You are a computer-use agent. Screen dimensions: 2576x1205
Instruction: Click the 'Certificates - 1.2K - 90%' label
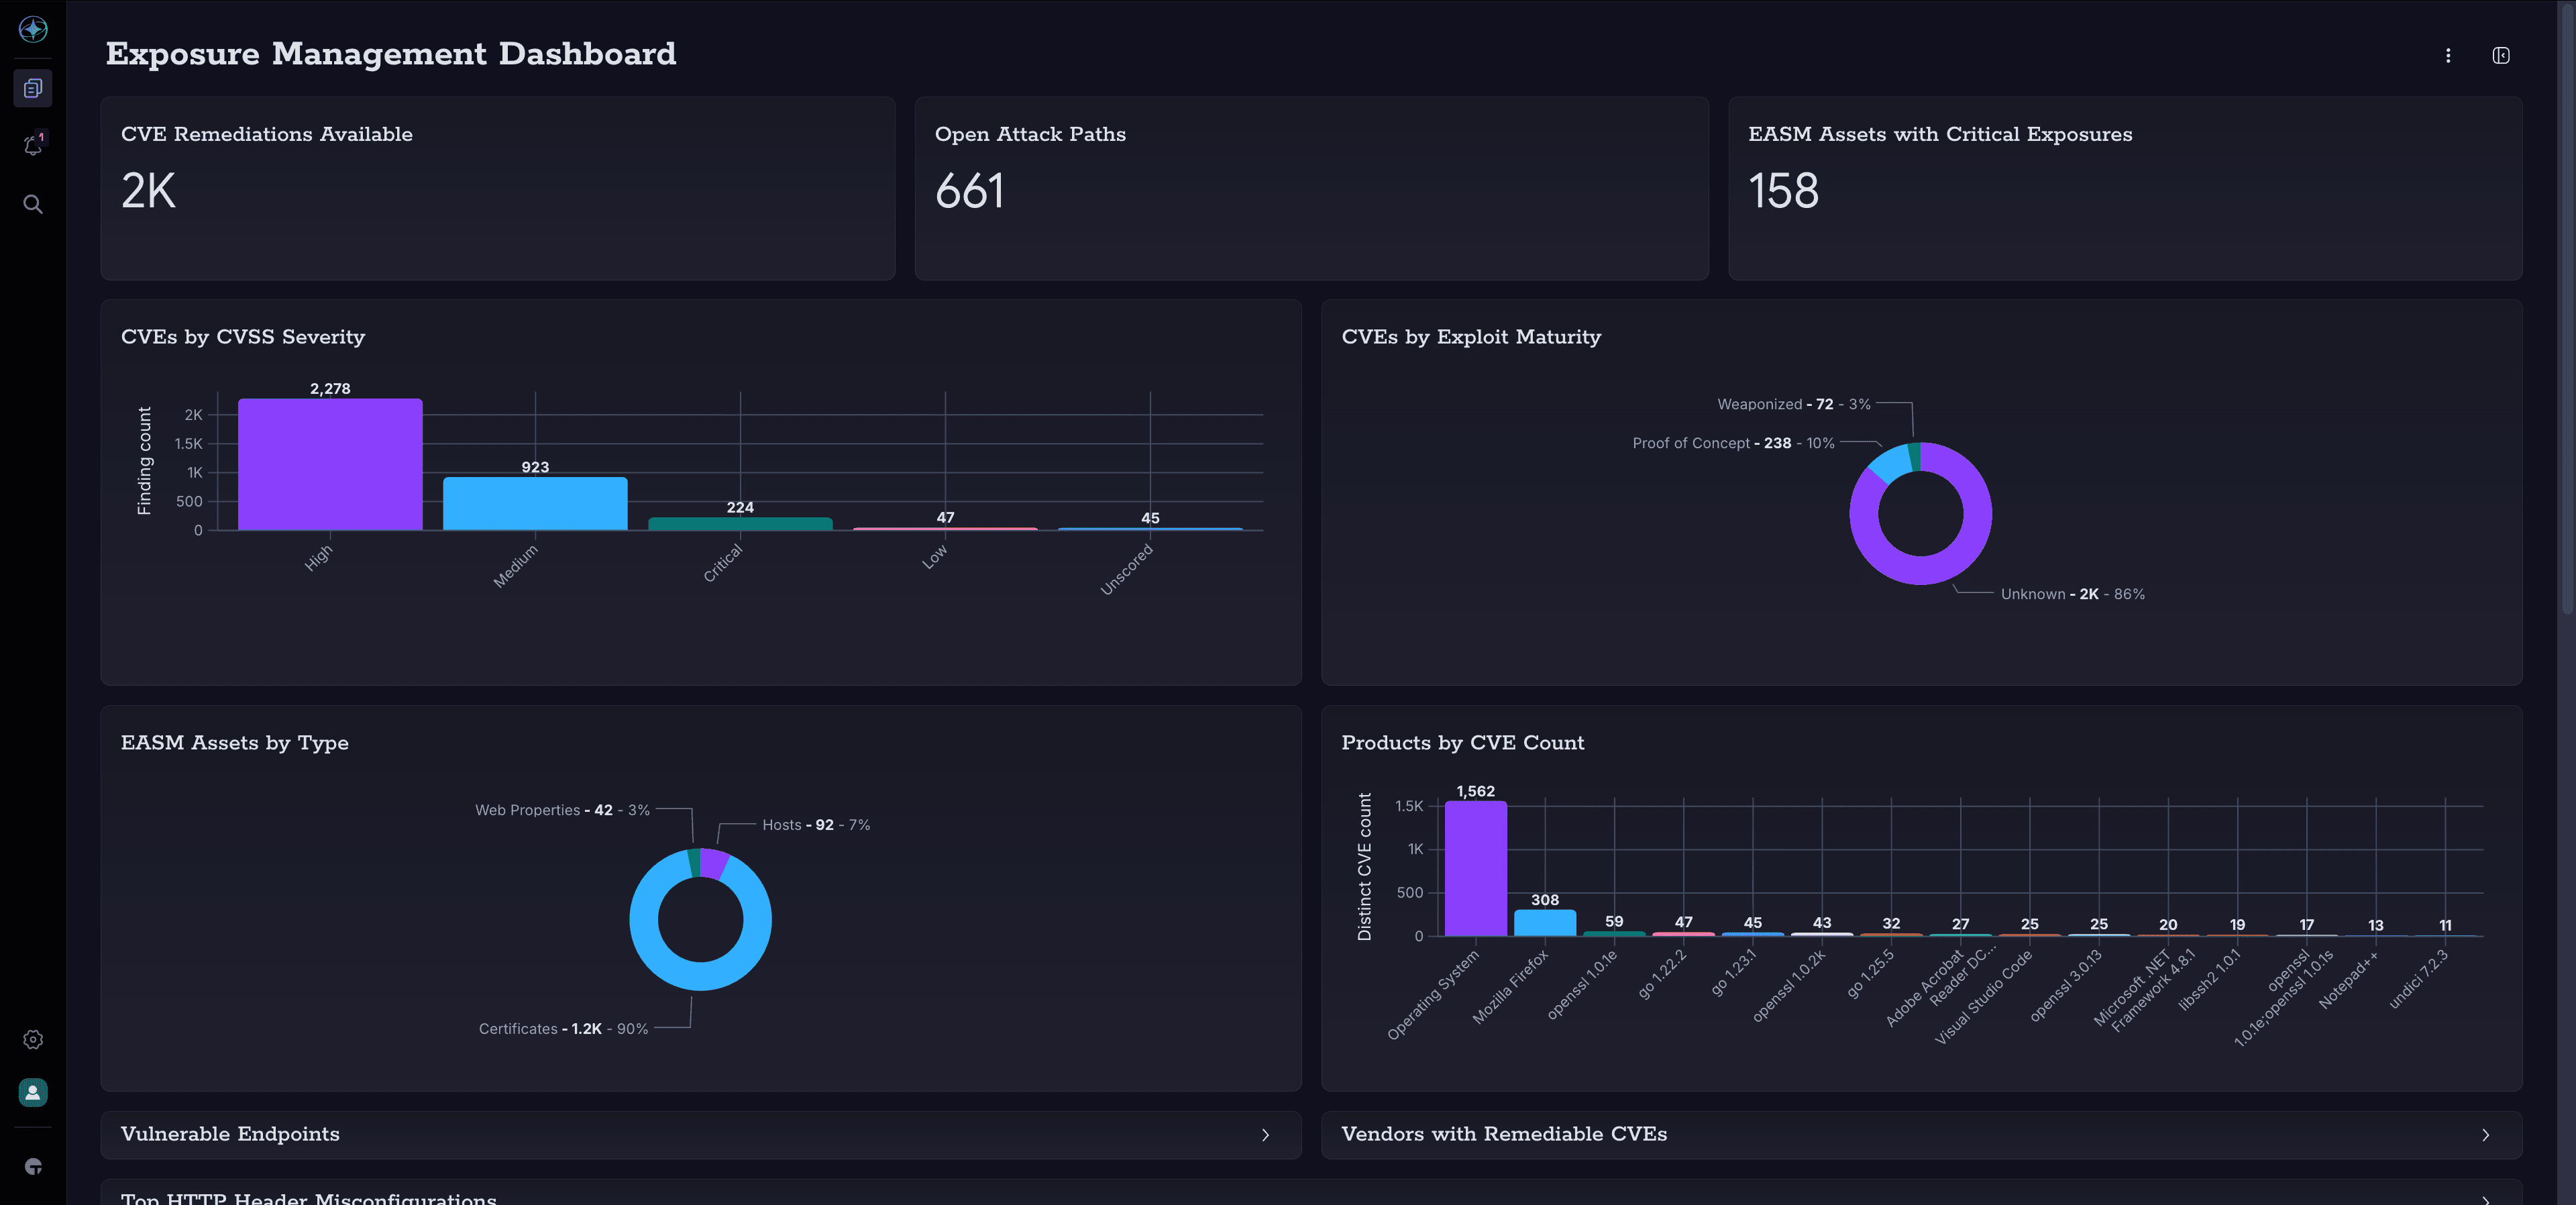point(563,1029)
